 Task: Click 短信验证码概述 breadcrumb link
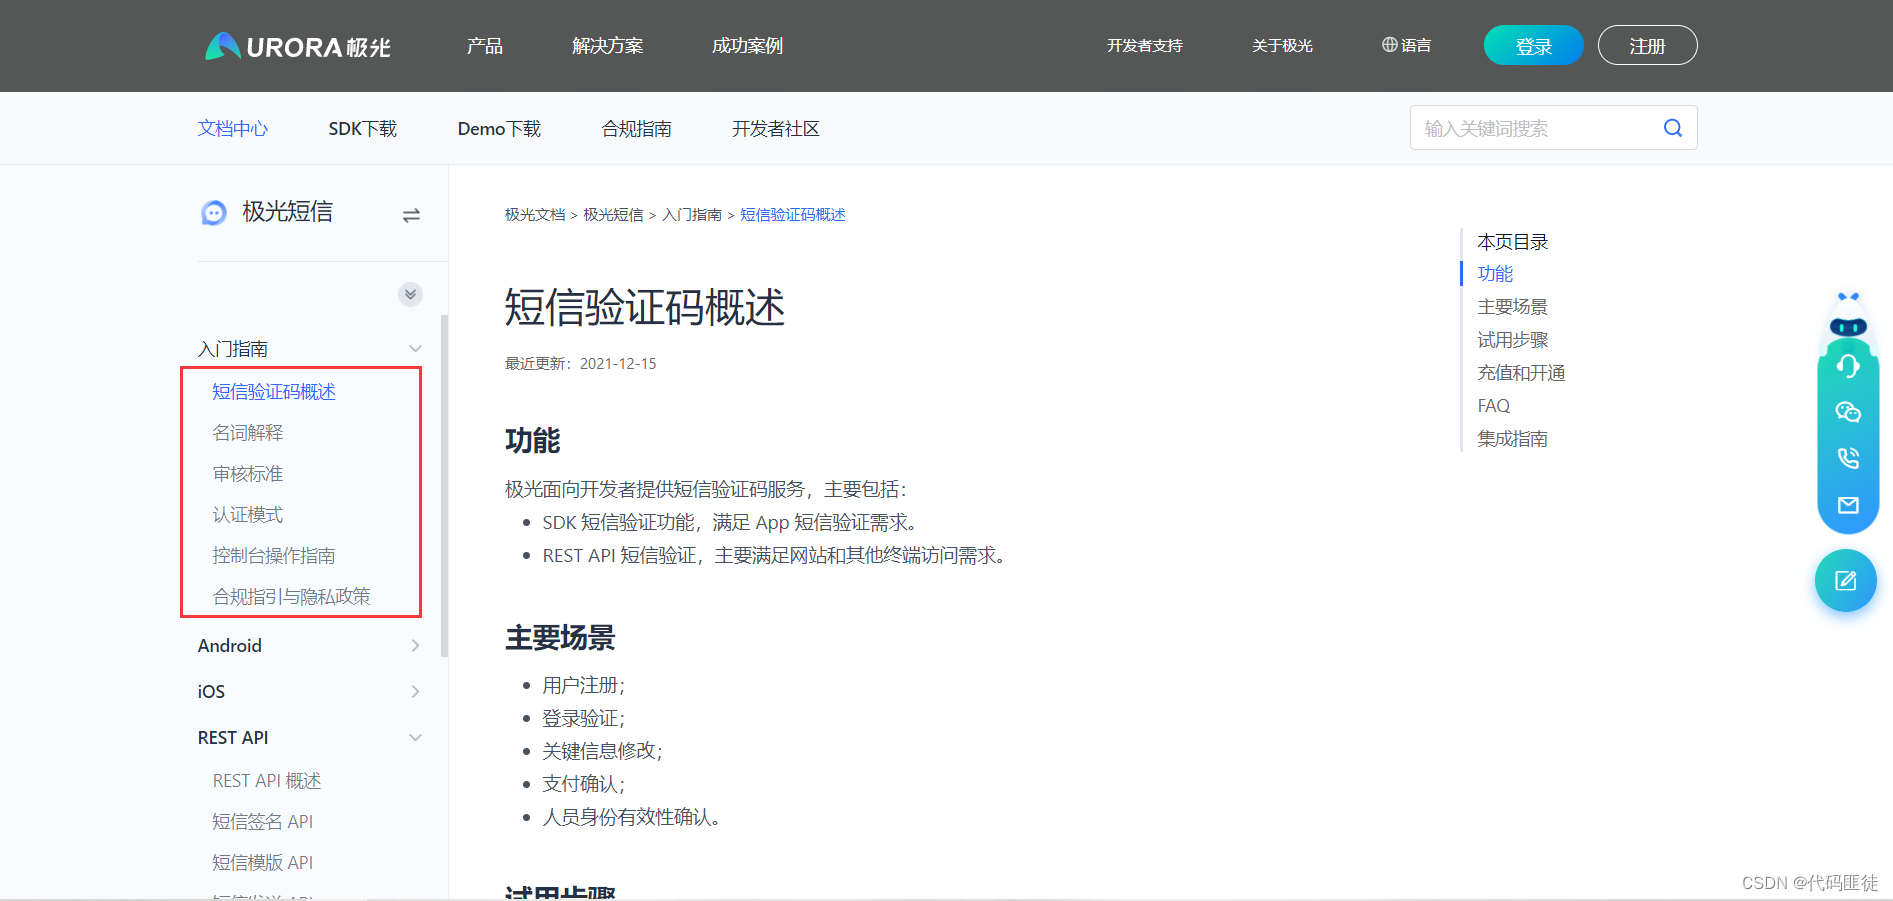tap(793, 215)
